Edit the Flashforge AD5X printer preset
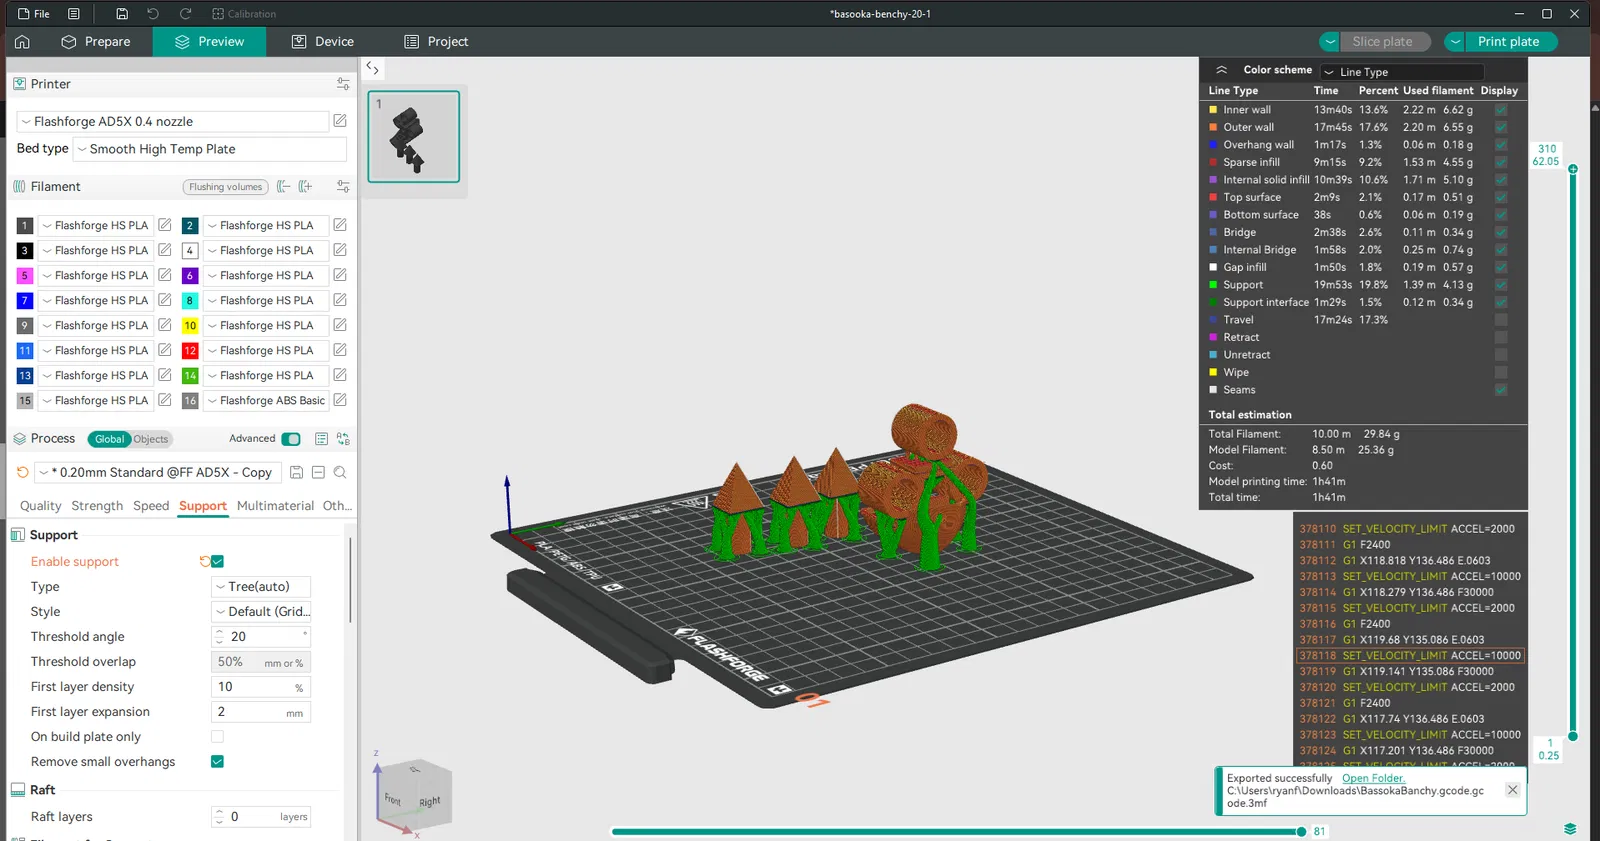The image size is (1600, 841). coord(340,121)
